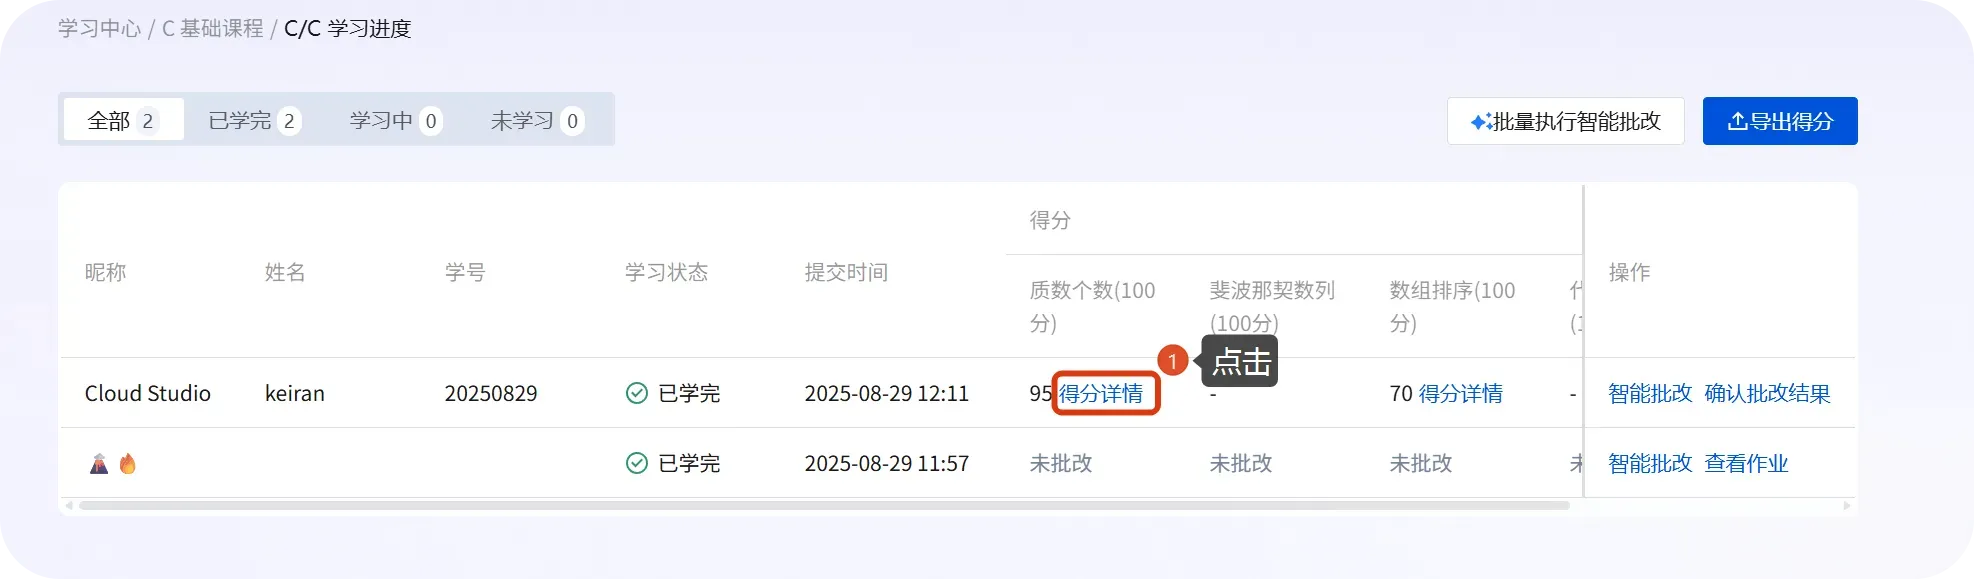Select the 已学完 tab
The image size is (1974, 579).
pos(254,121)
